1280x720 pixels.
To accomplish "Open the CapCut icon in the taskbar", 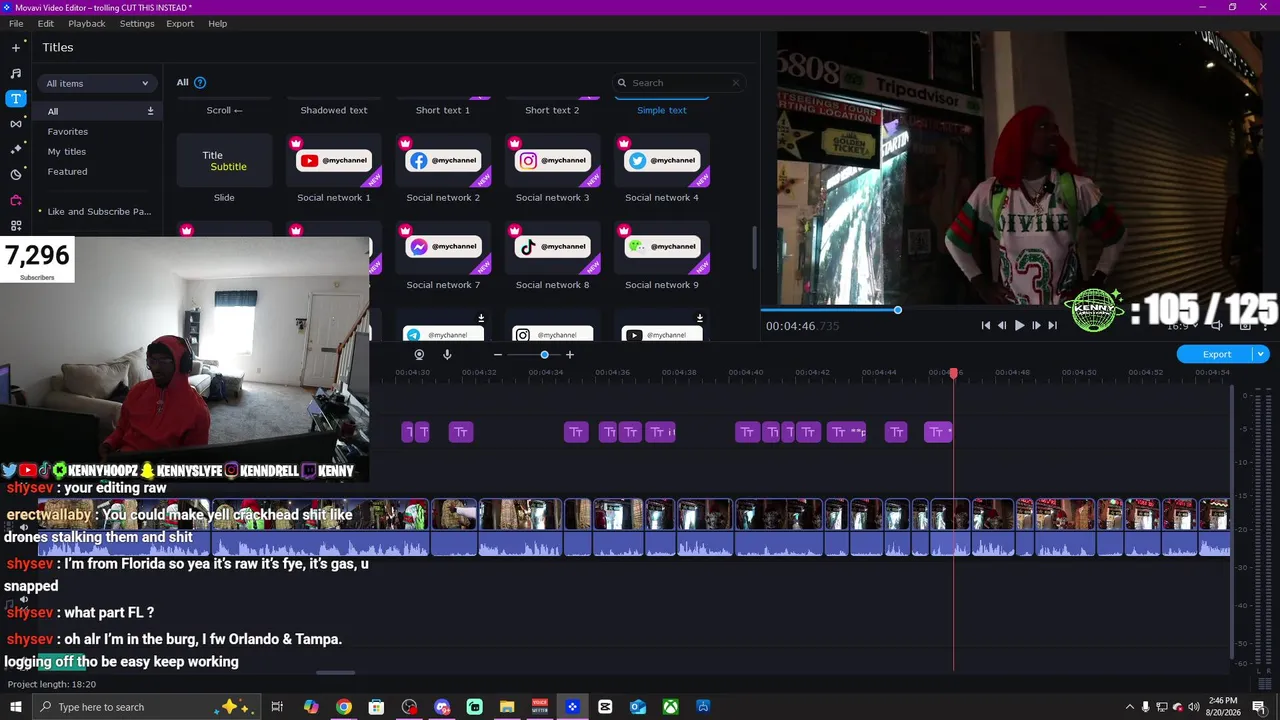I will tap(605, 707).
